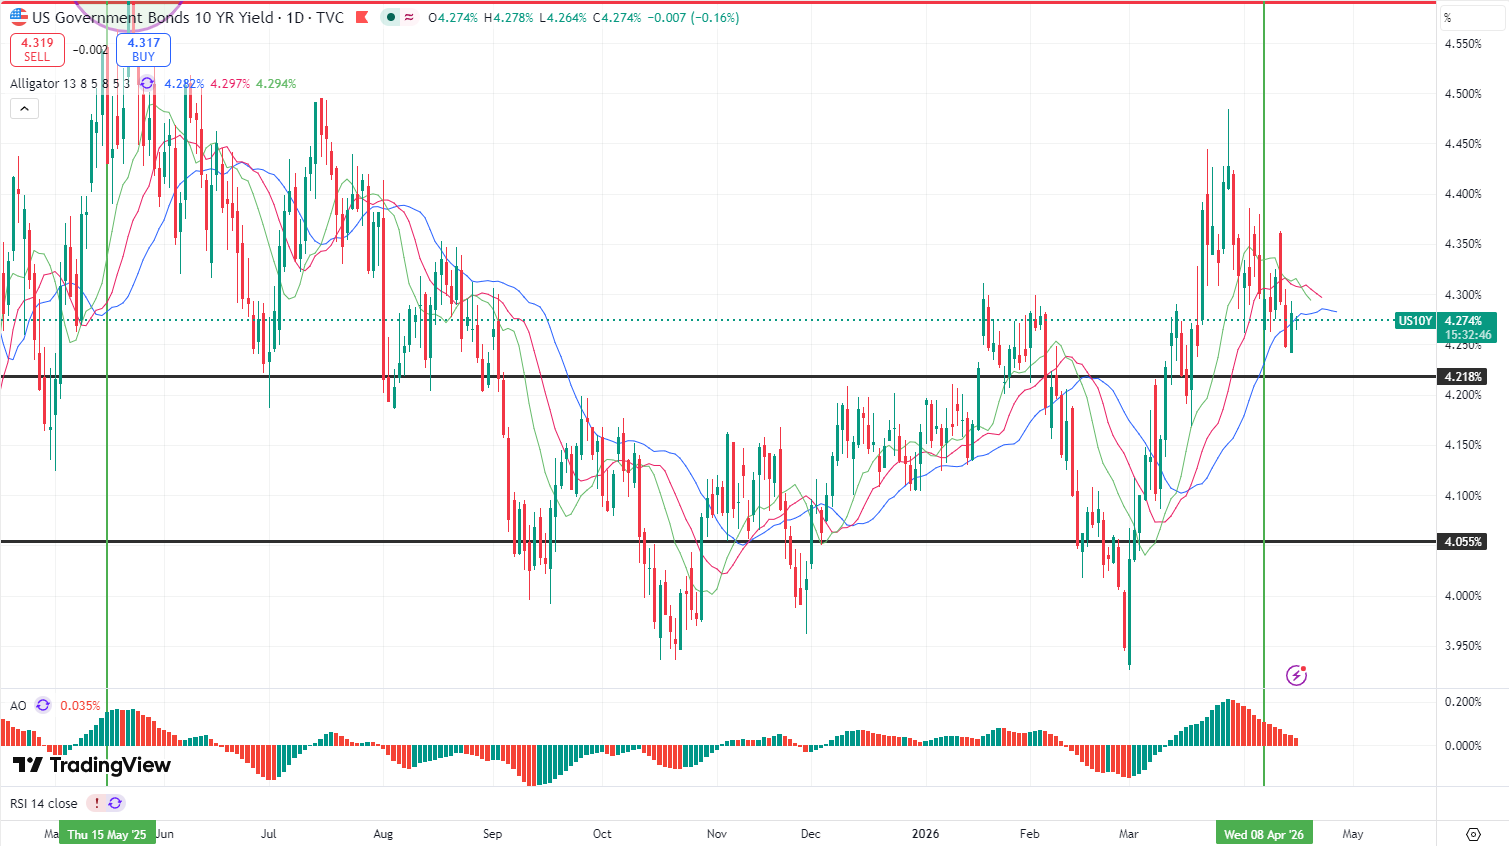Click the TradingView logo
Screen dimensions: 1509x846
tap(91, 765)
